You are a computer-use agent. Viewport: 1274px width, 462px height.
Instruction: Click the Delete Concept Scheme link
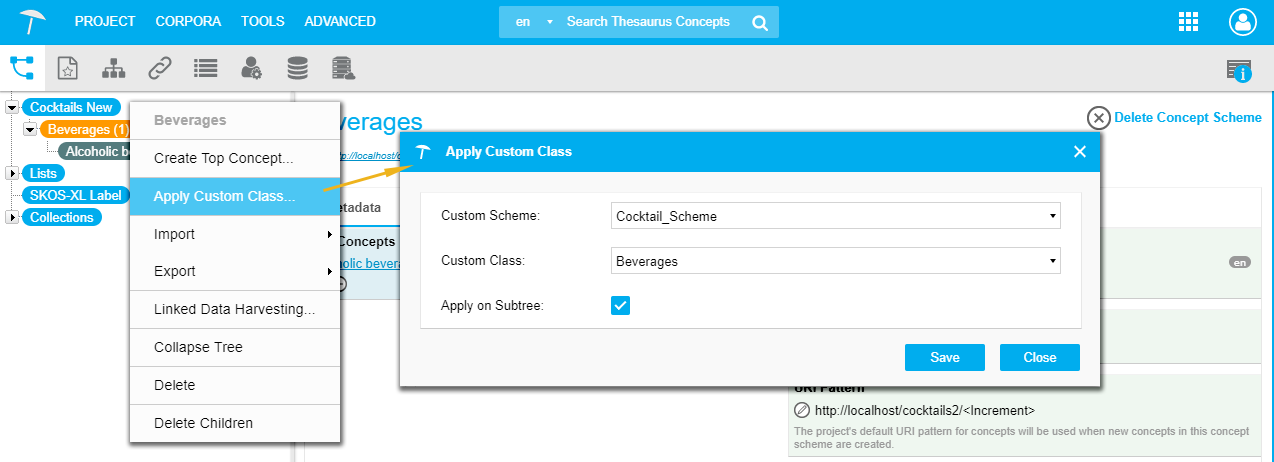(1187, 118)
